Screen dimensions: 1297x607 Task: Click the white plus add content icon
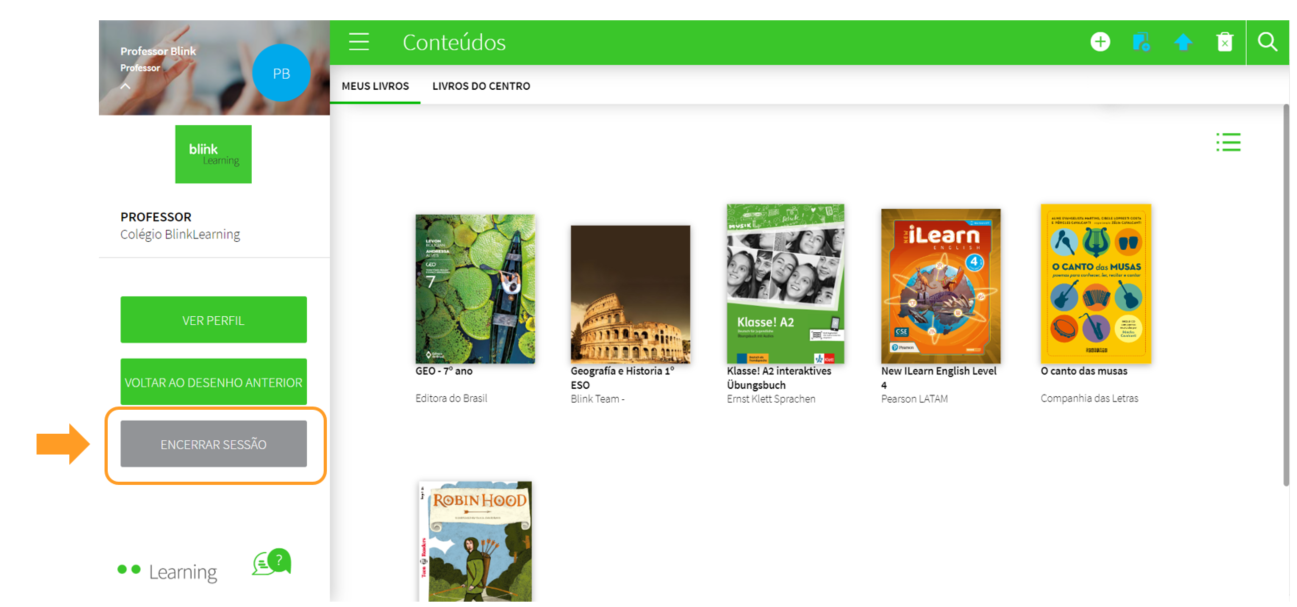[1100, 42]
